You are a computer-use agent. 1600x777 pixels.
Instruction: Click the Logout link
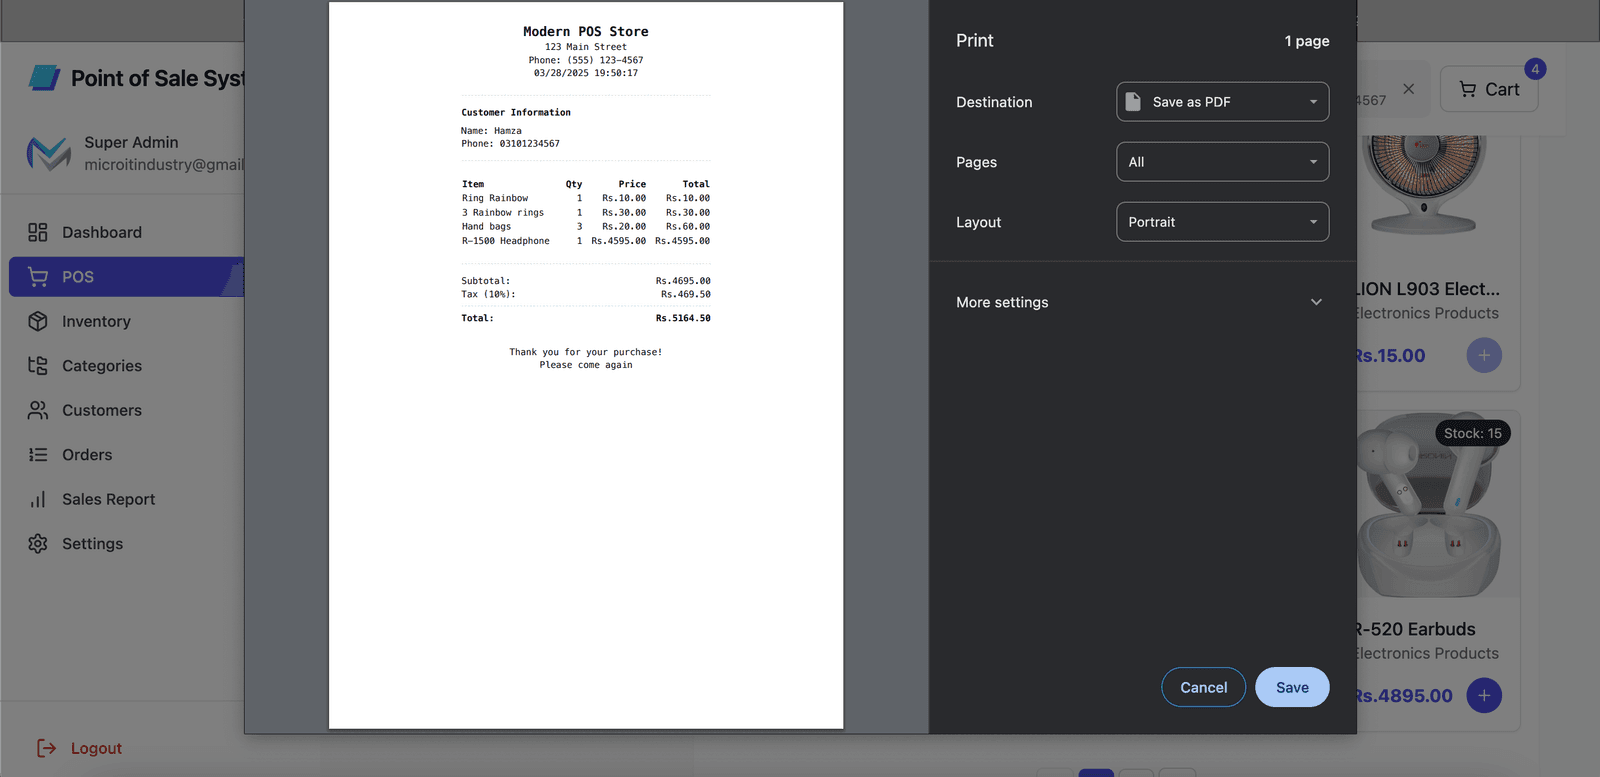click(96, 748)
